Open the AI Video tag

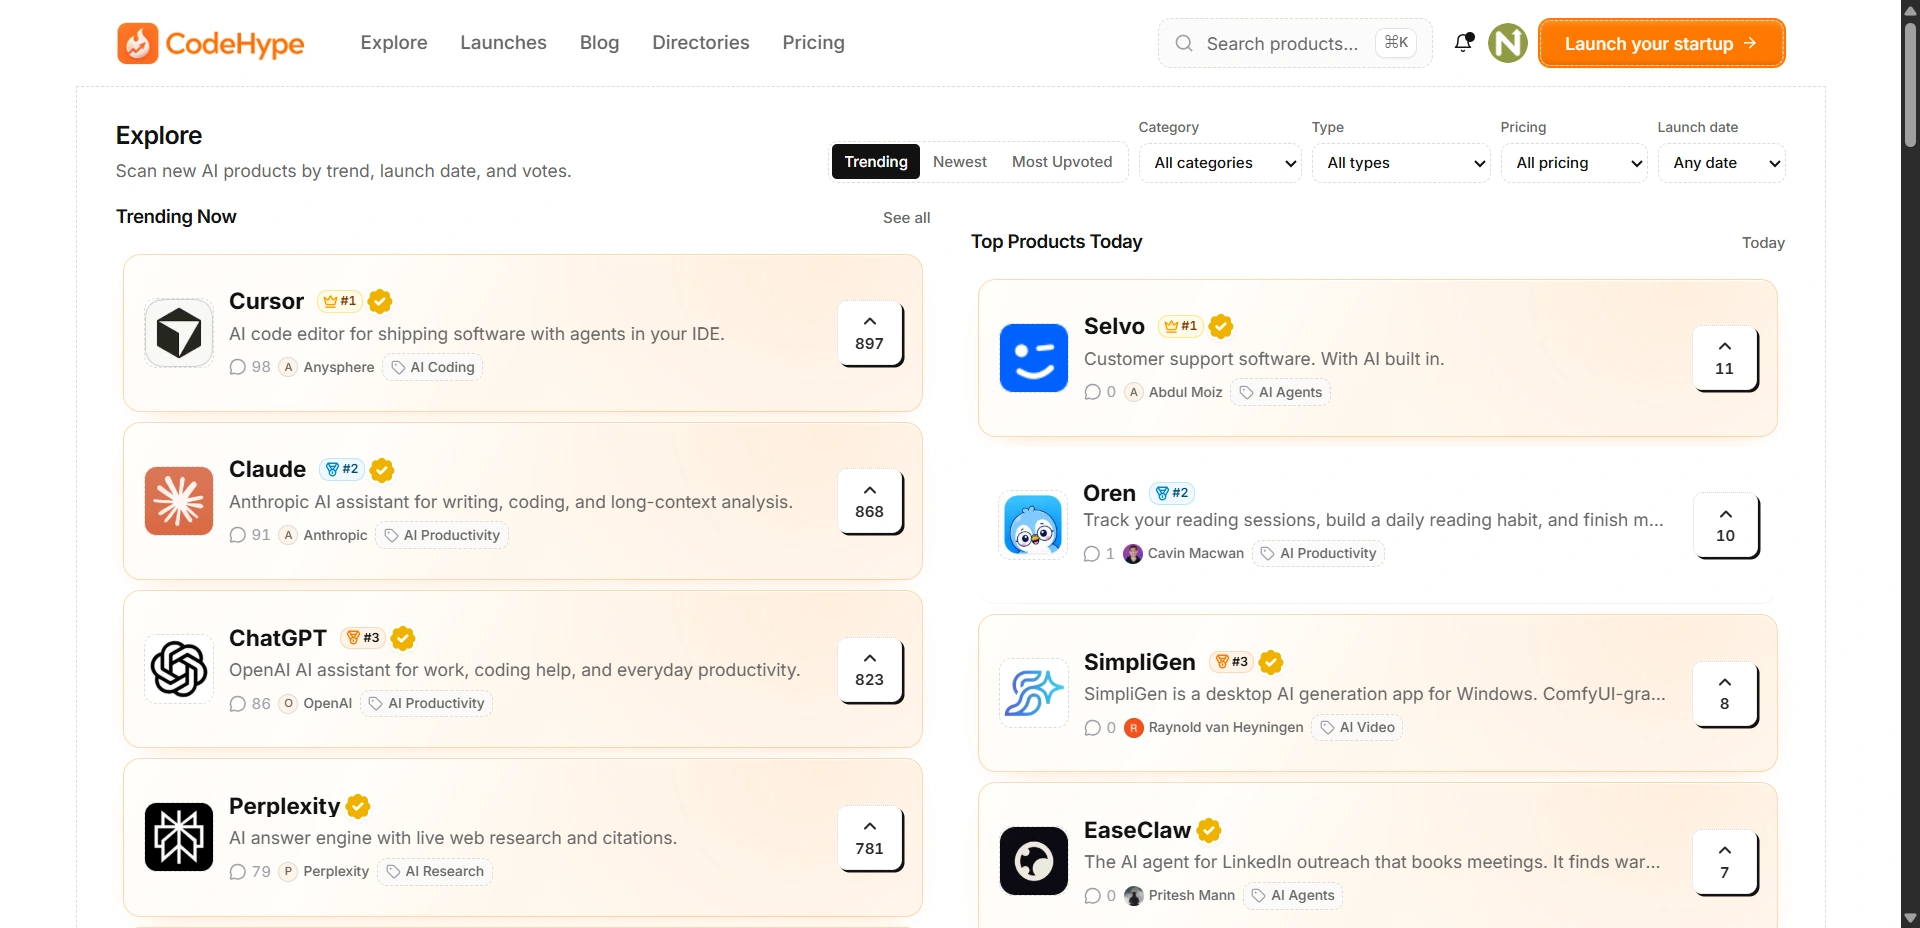pyautogui.click(x=1357, y=727)
